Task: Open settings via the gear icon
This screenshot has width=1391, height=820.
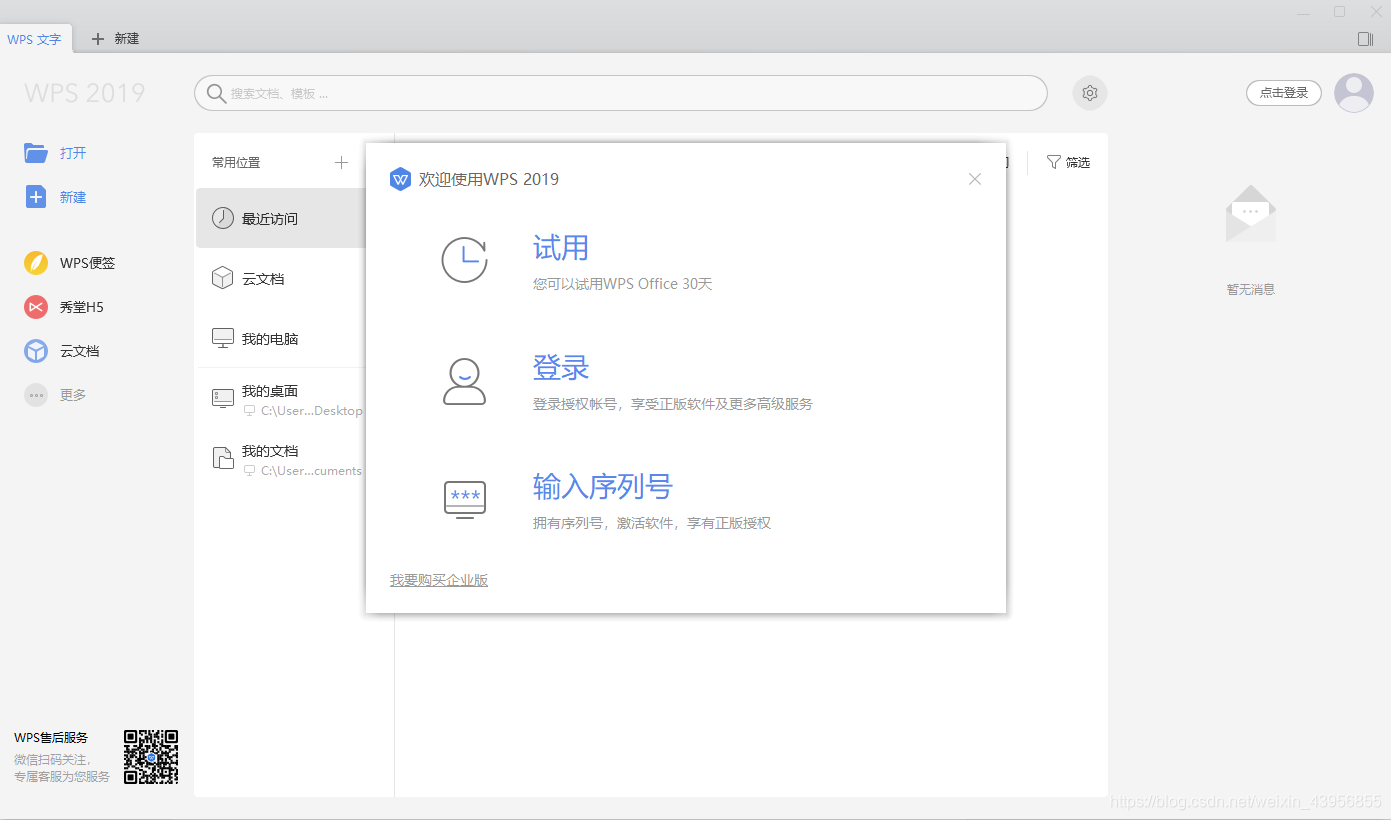Action: pos(1090,93)
